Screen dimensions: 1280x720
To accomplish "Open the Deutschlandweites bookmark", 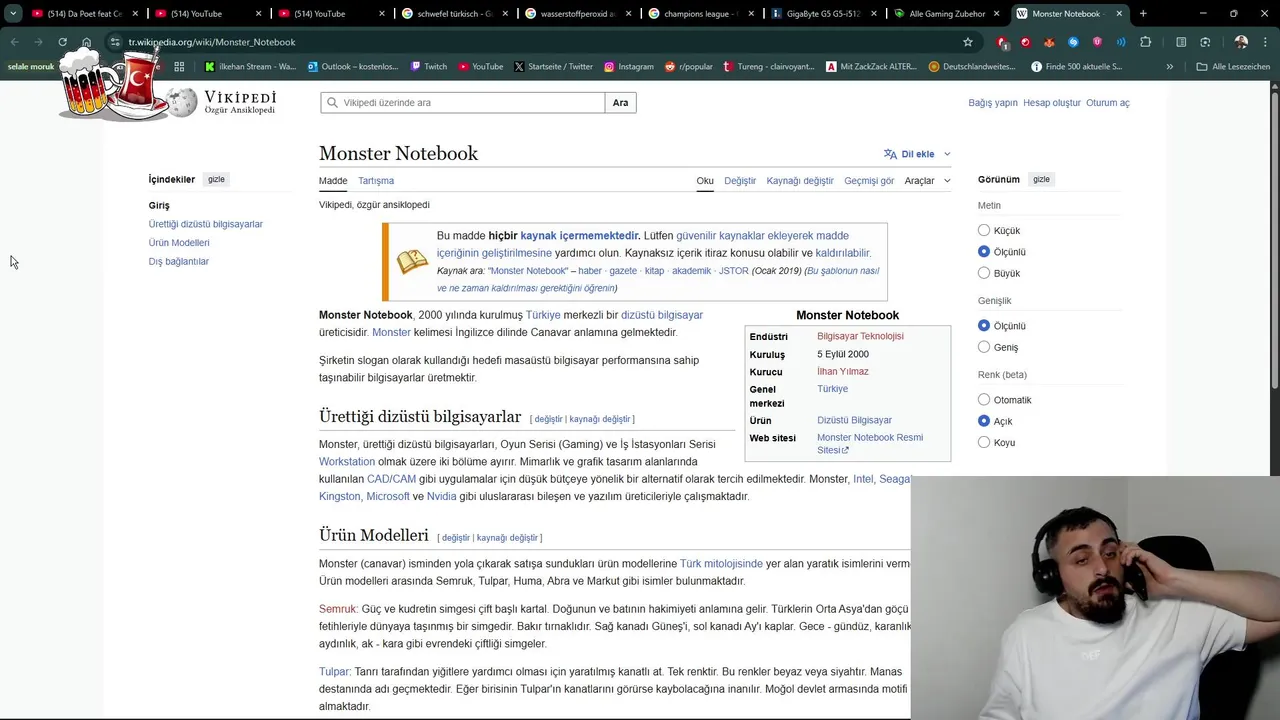I will point(974,67).
